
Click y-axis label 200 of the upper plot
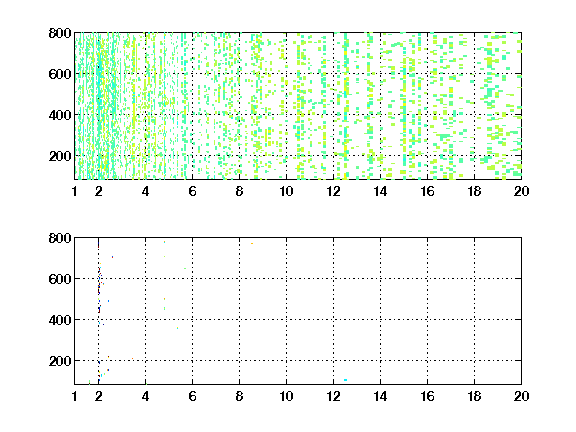[60, 156]
